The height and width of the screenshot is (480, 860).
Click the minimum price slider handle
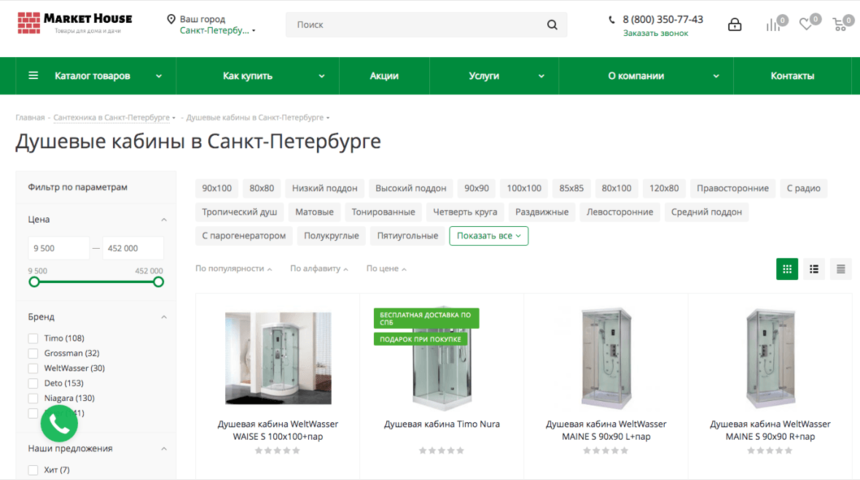coord(34,282)
